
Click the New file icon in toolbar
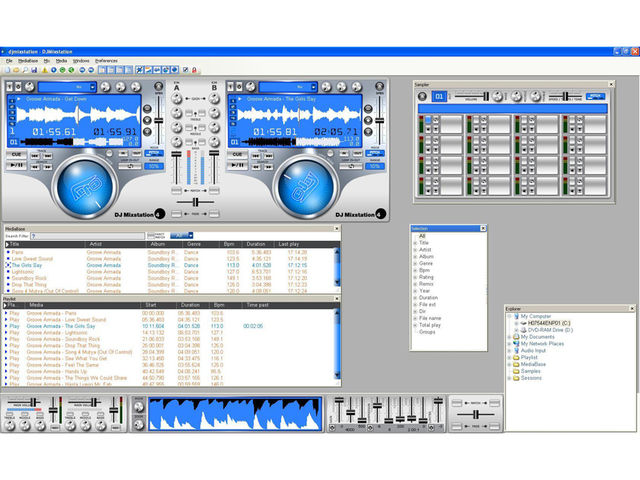tap(7, 70)
